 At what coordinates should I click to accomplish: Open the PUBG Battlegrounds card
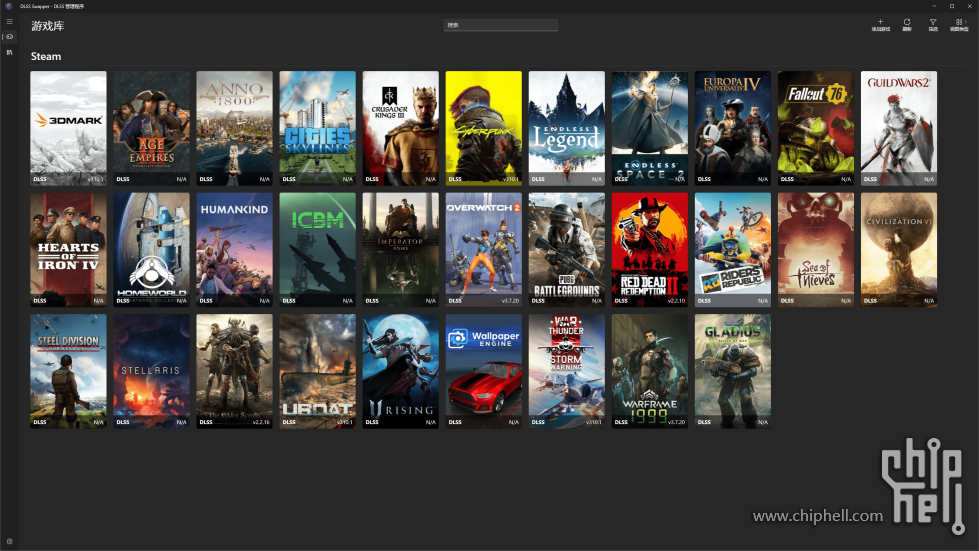tap(566, 250)
